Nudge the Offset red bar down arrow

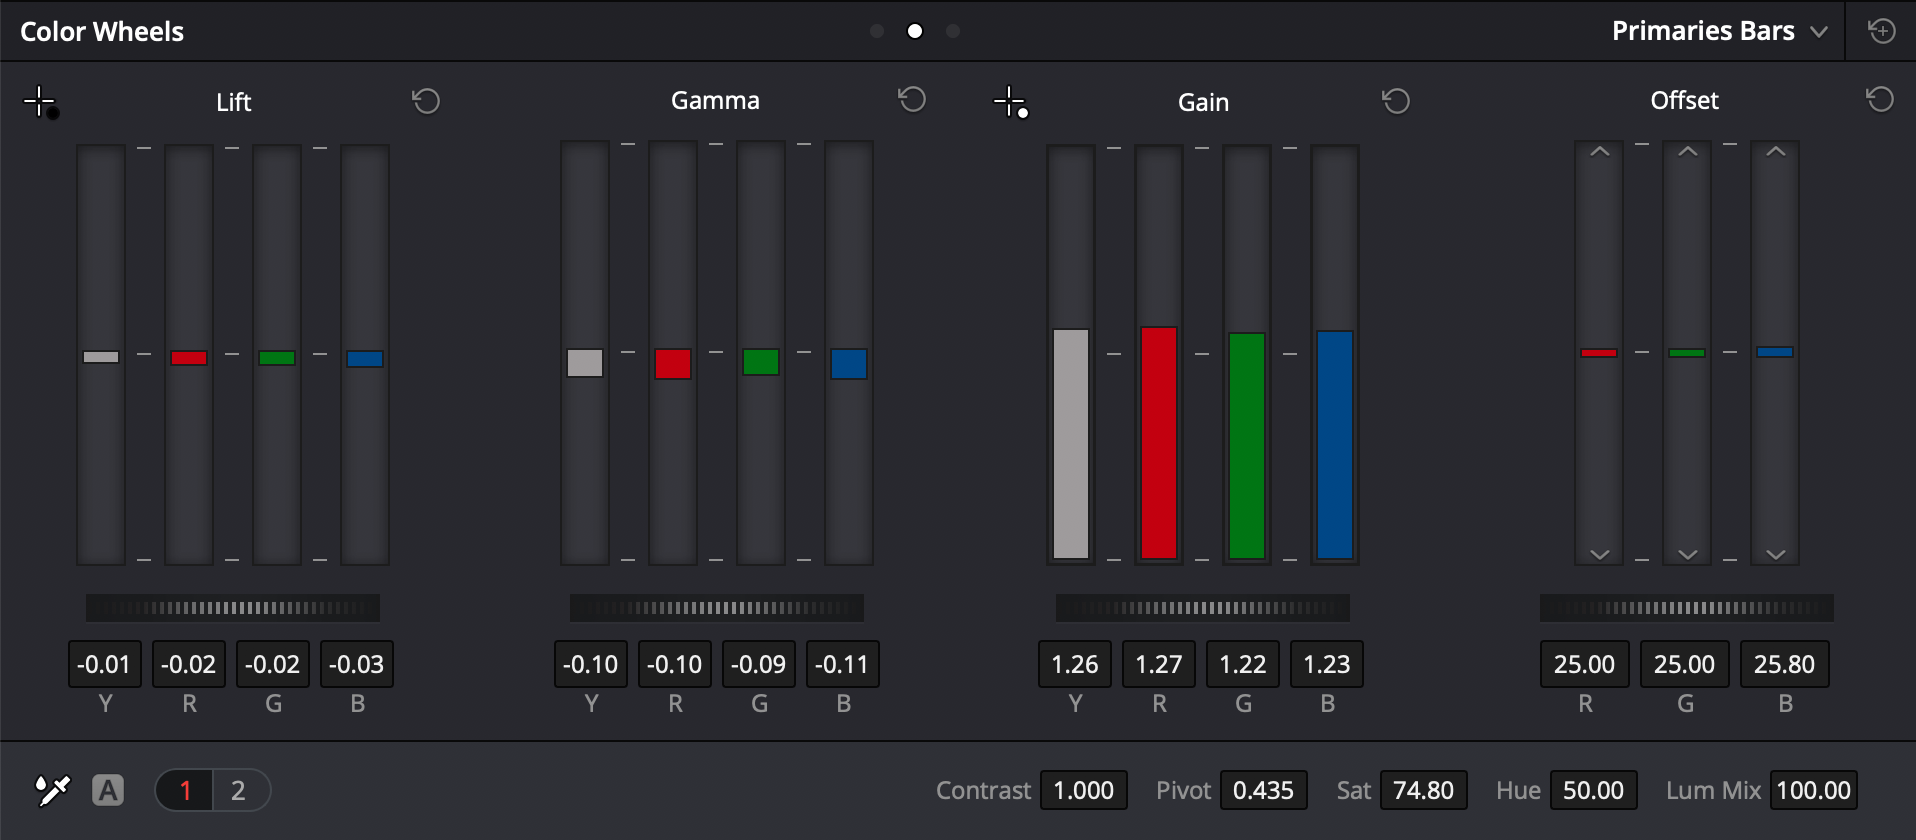[1600, 554]
